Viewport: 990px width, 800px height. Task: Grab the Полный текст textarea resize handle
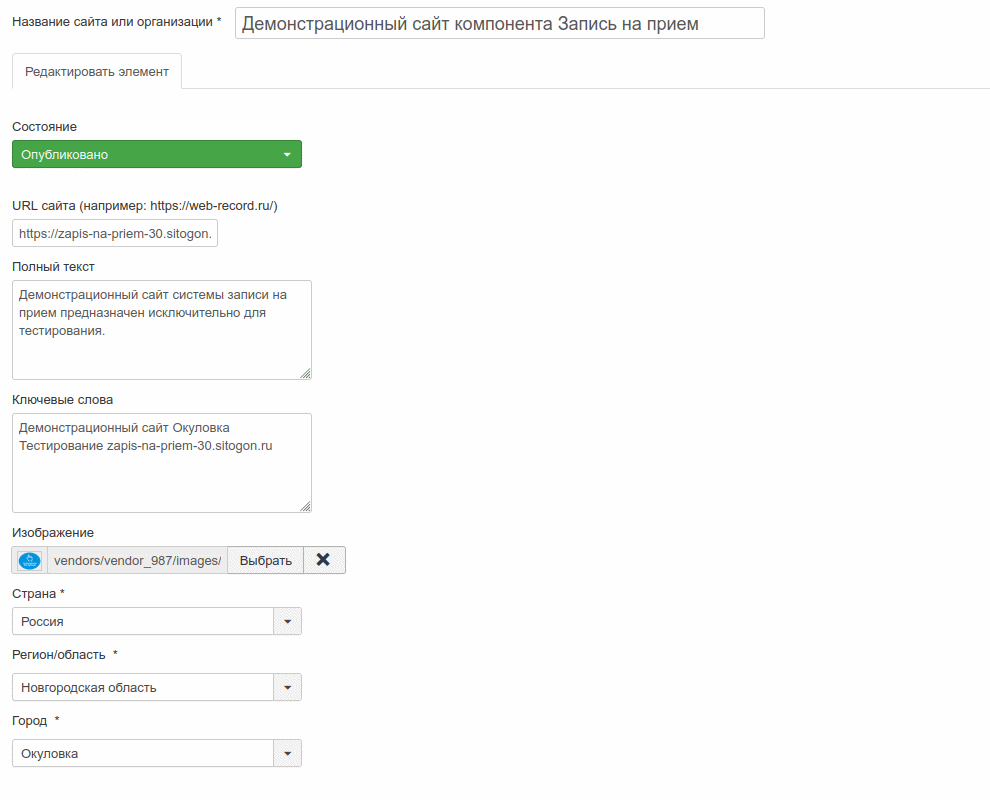tap(305, 373)
